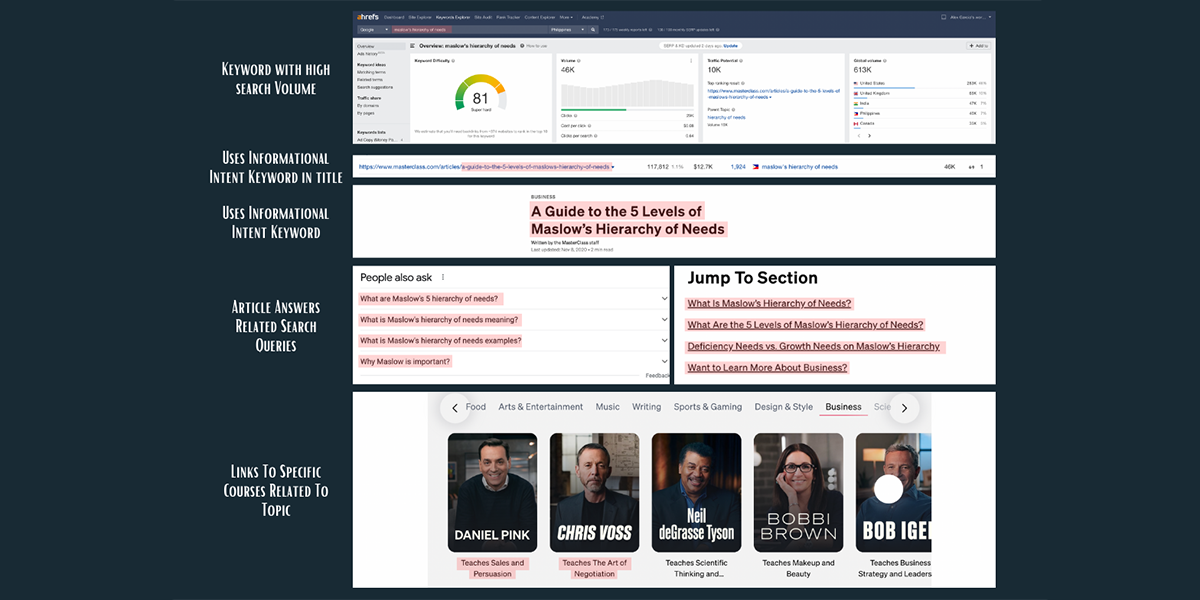The image size is (1200, 600).
Task: Click the Feedback text under People also ask
Action: pos(658,376)
